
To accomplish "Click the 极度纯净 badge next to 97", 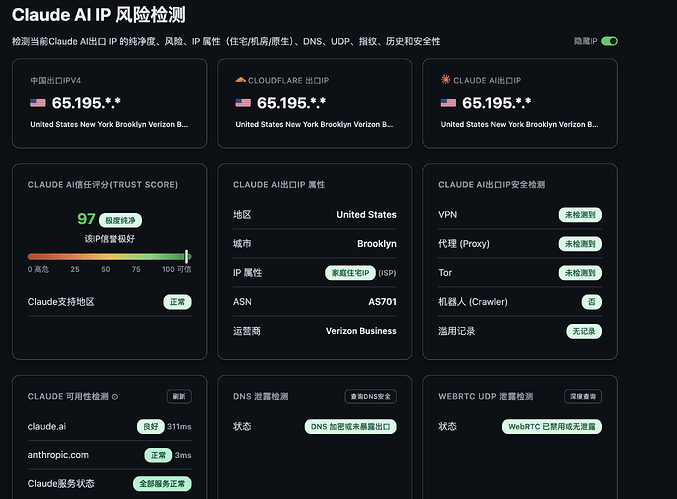I will pos(120,220).
